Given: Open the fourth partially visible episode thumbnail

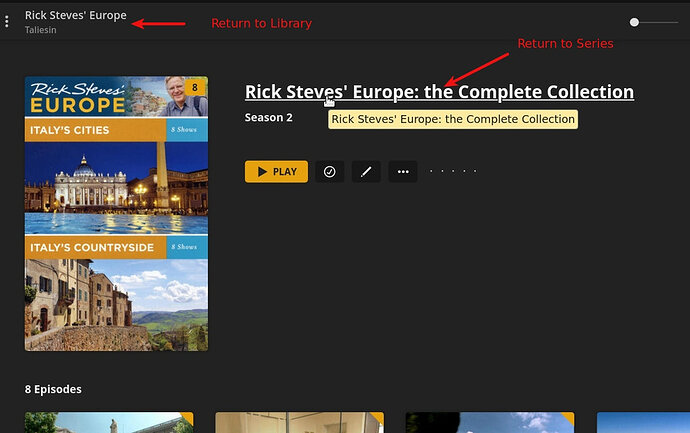Looking at the screenshot, I should [x=643, y=422].
